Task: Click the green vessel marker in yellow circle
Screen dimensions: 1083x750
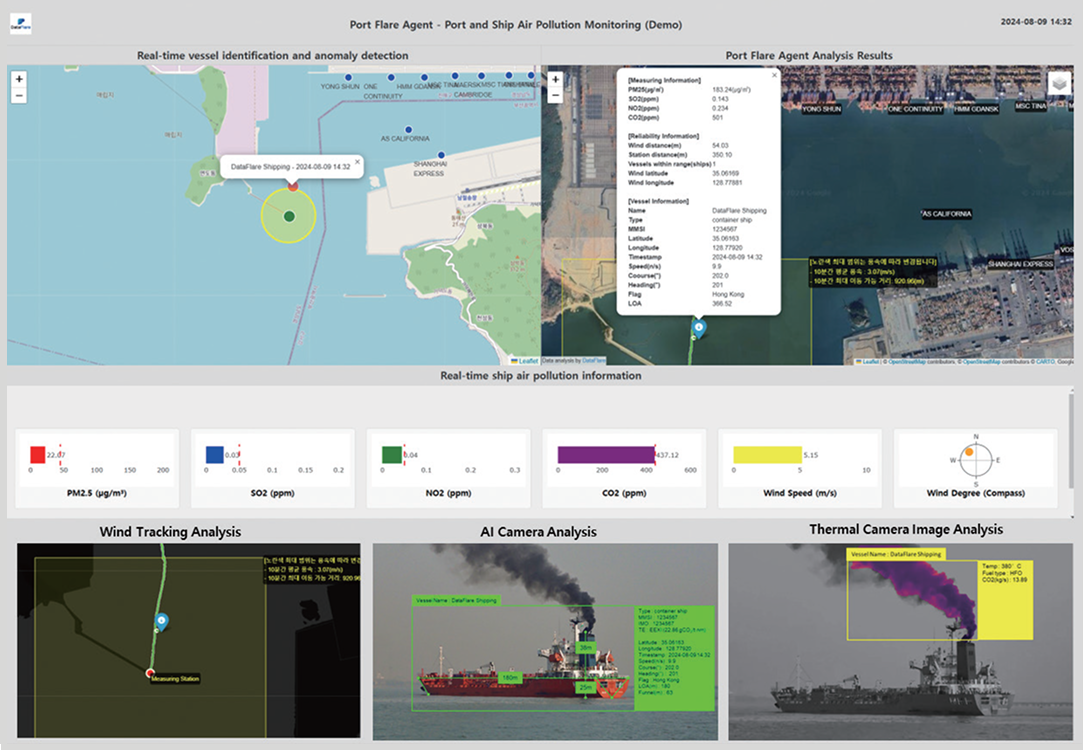Action: 289,216
